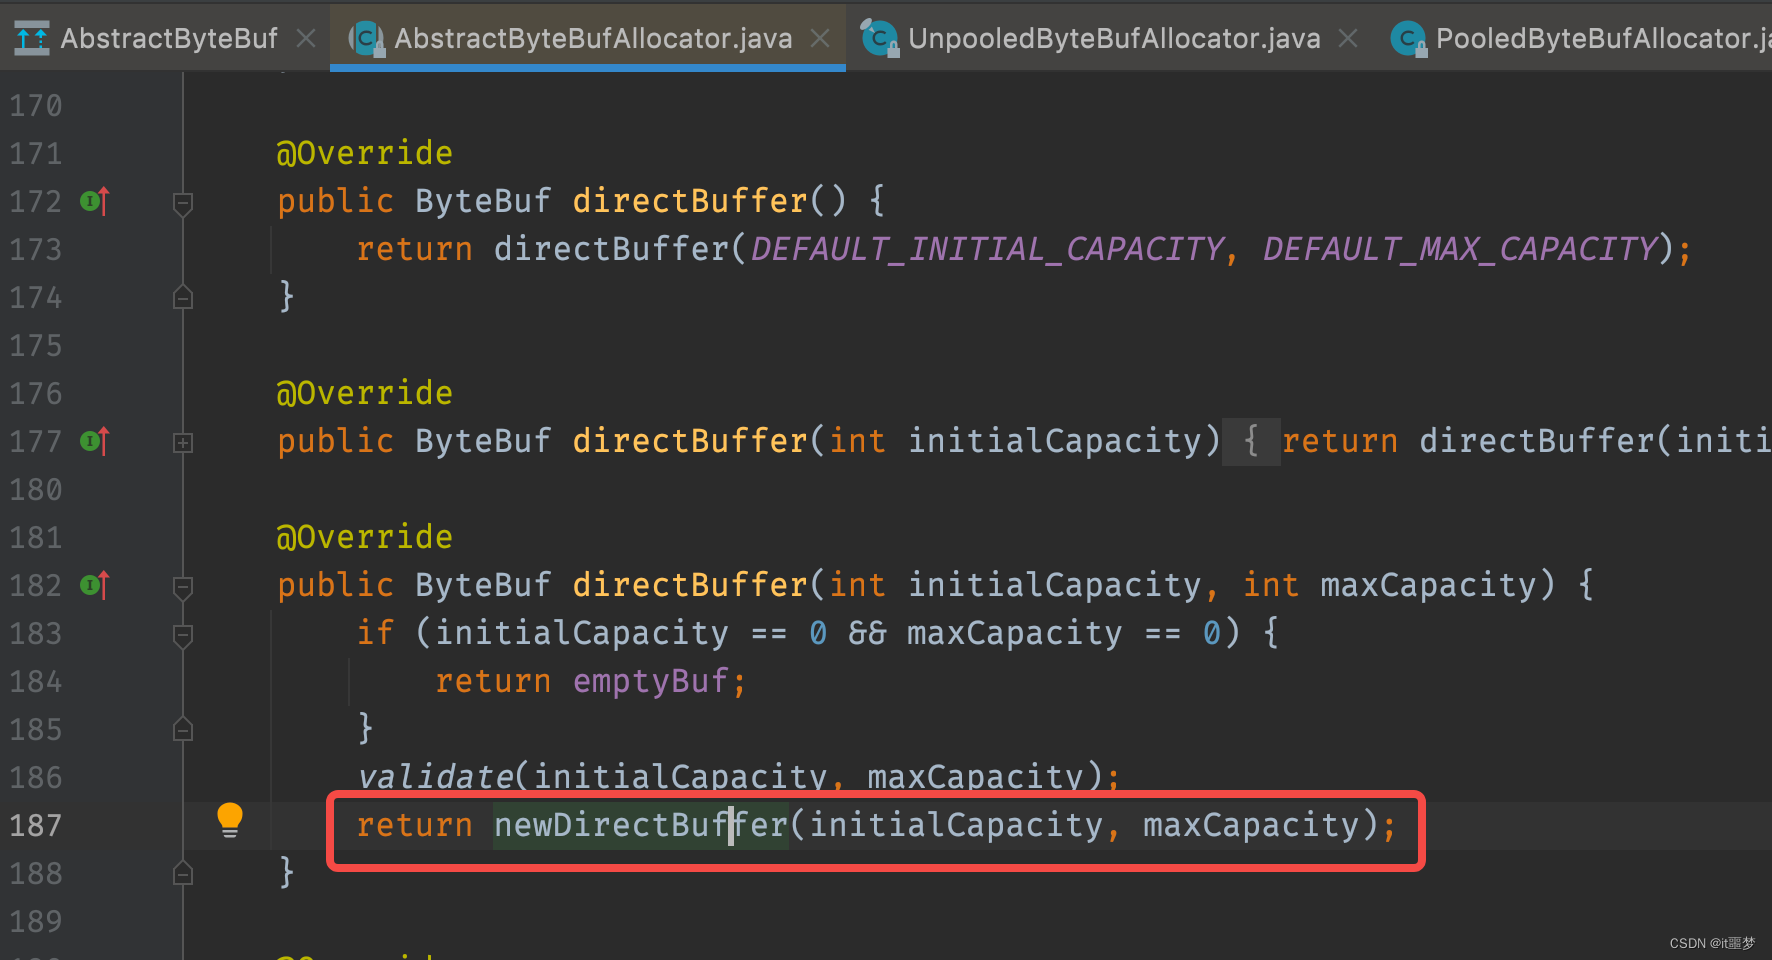1772x960 pixels.
Task: Click the class icon on PooledByteBufAllocator.java tab
Action: point(1408,39)
